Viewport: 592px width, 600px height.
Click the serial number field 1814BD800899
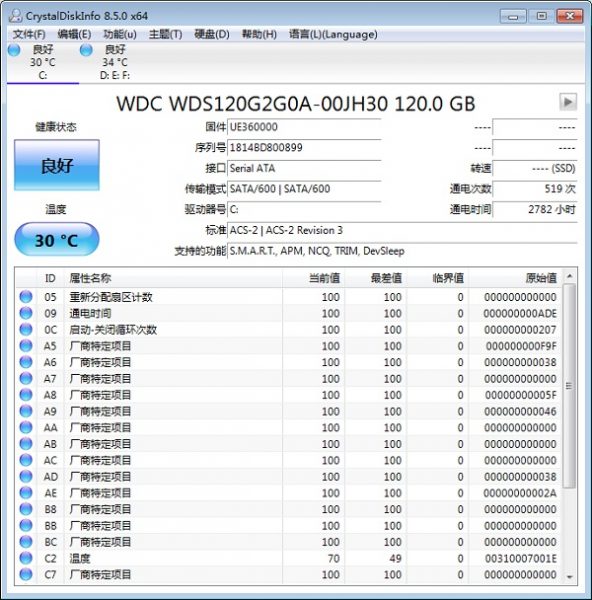pyautogui.click(x=304, y=148)
